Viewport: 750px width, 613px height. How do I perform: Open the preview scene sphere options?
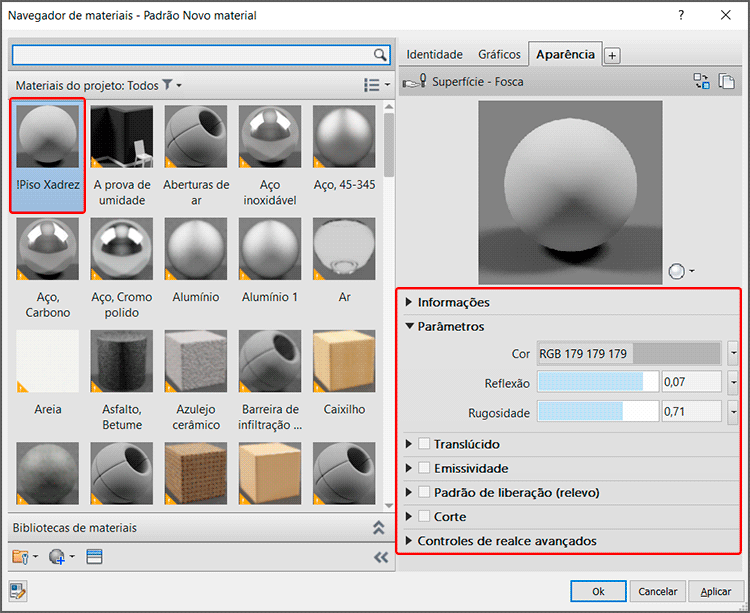click(681, 271)
